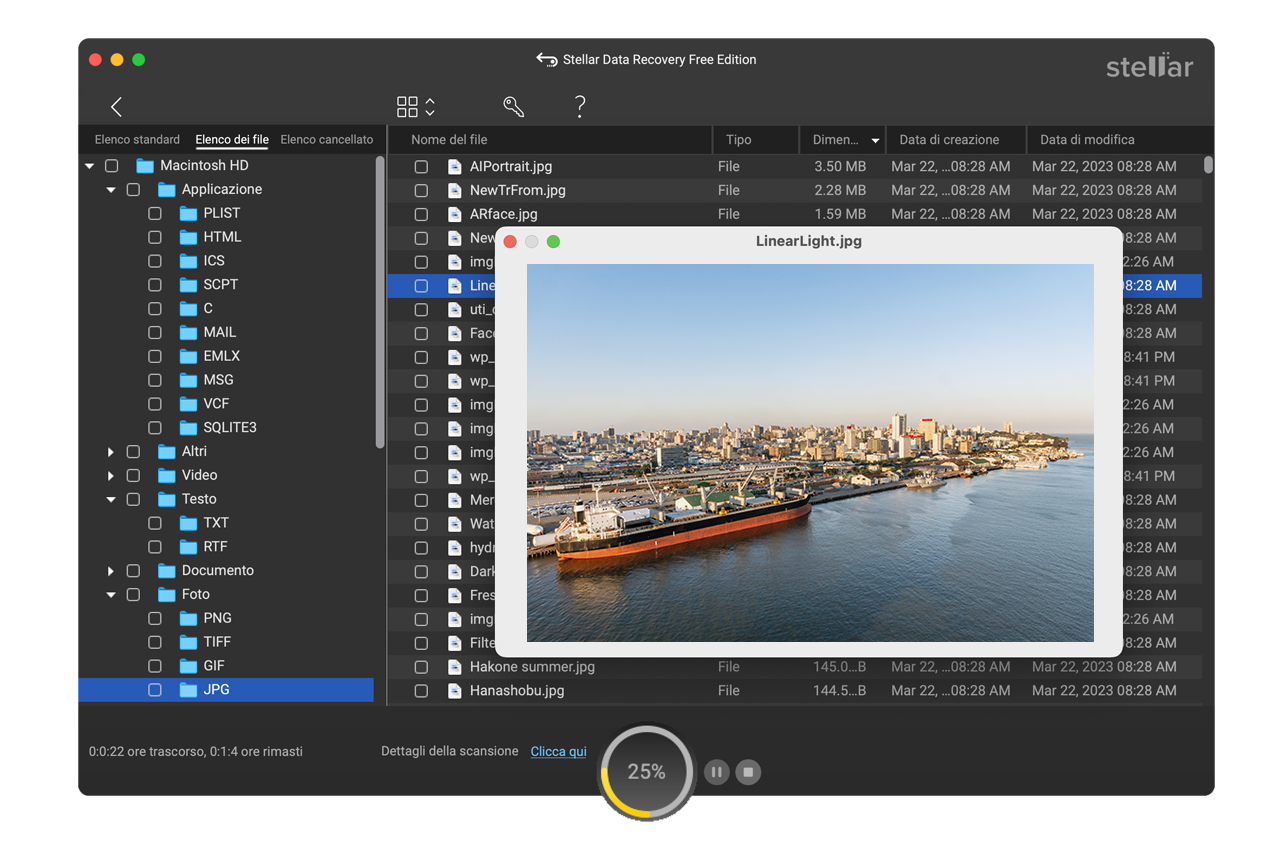Viewport: 1280px width, 860px height.
Task: Expand the Altri tree node
Action: click(x=111, y=452)
